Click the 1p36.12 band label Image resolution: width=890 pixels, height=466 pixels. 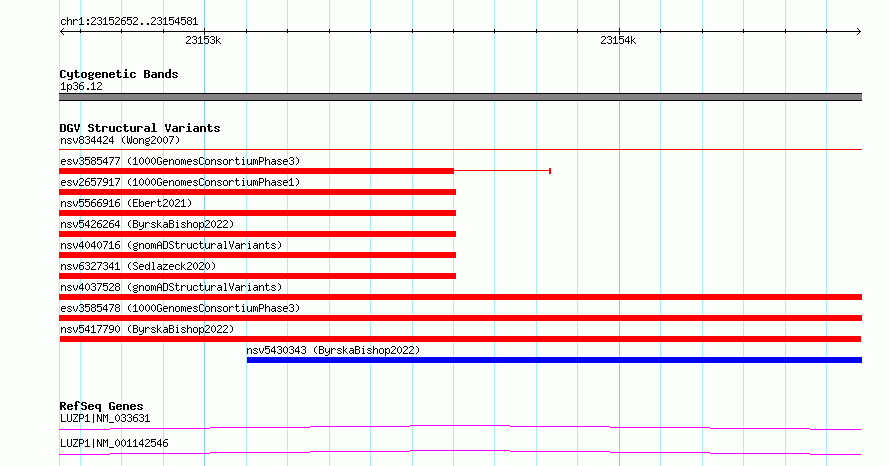[81, 86]
